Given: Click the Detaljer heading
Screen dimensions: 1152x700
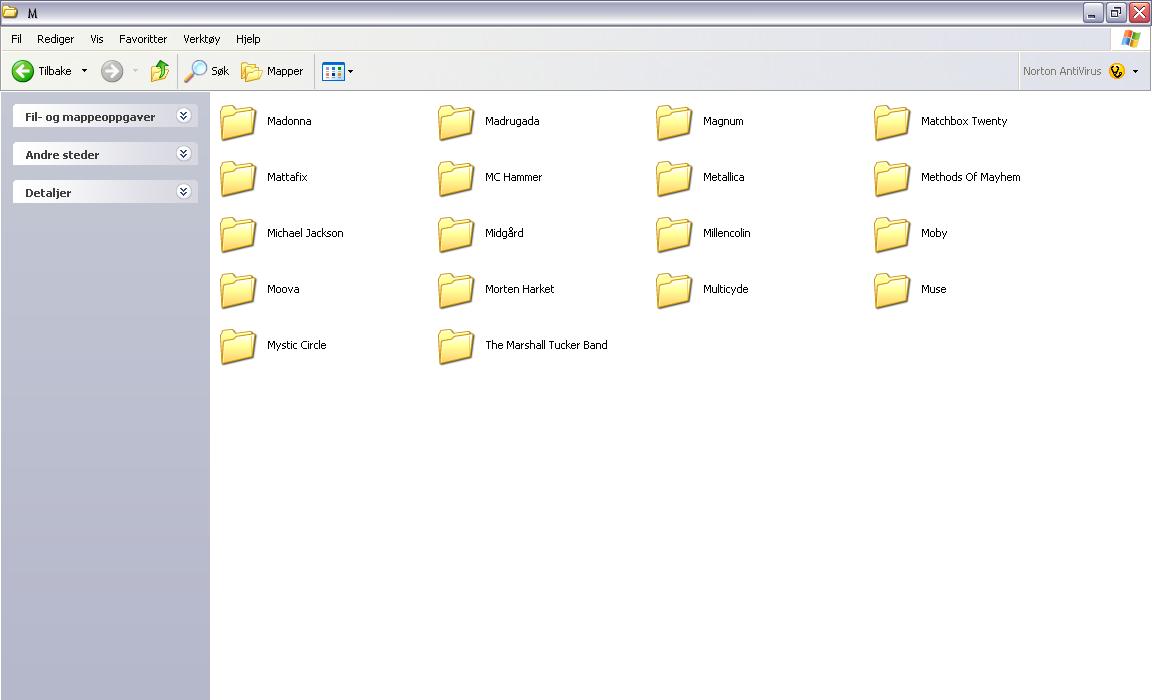Looking at the screenshot, I should click(48, 193).
